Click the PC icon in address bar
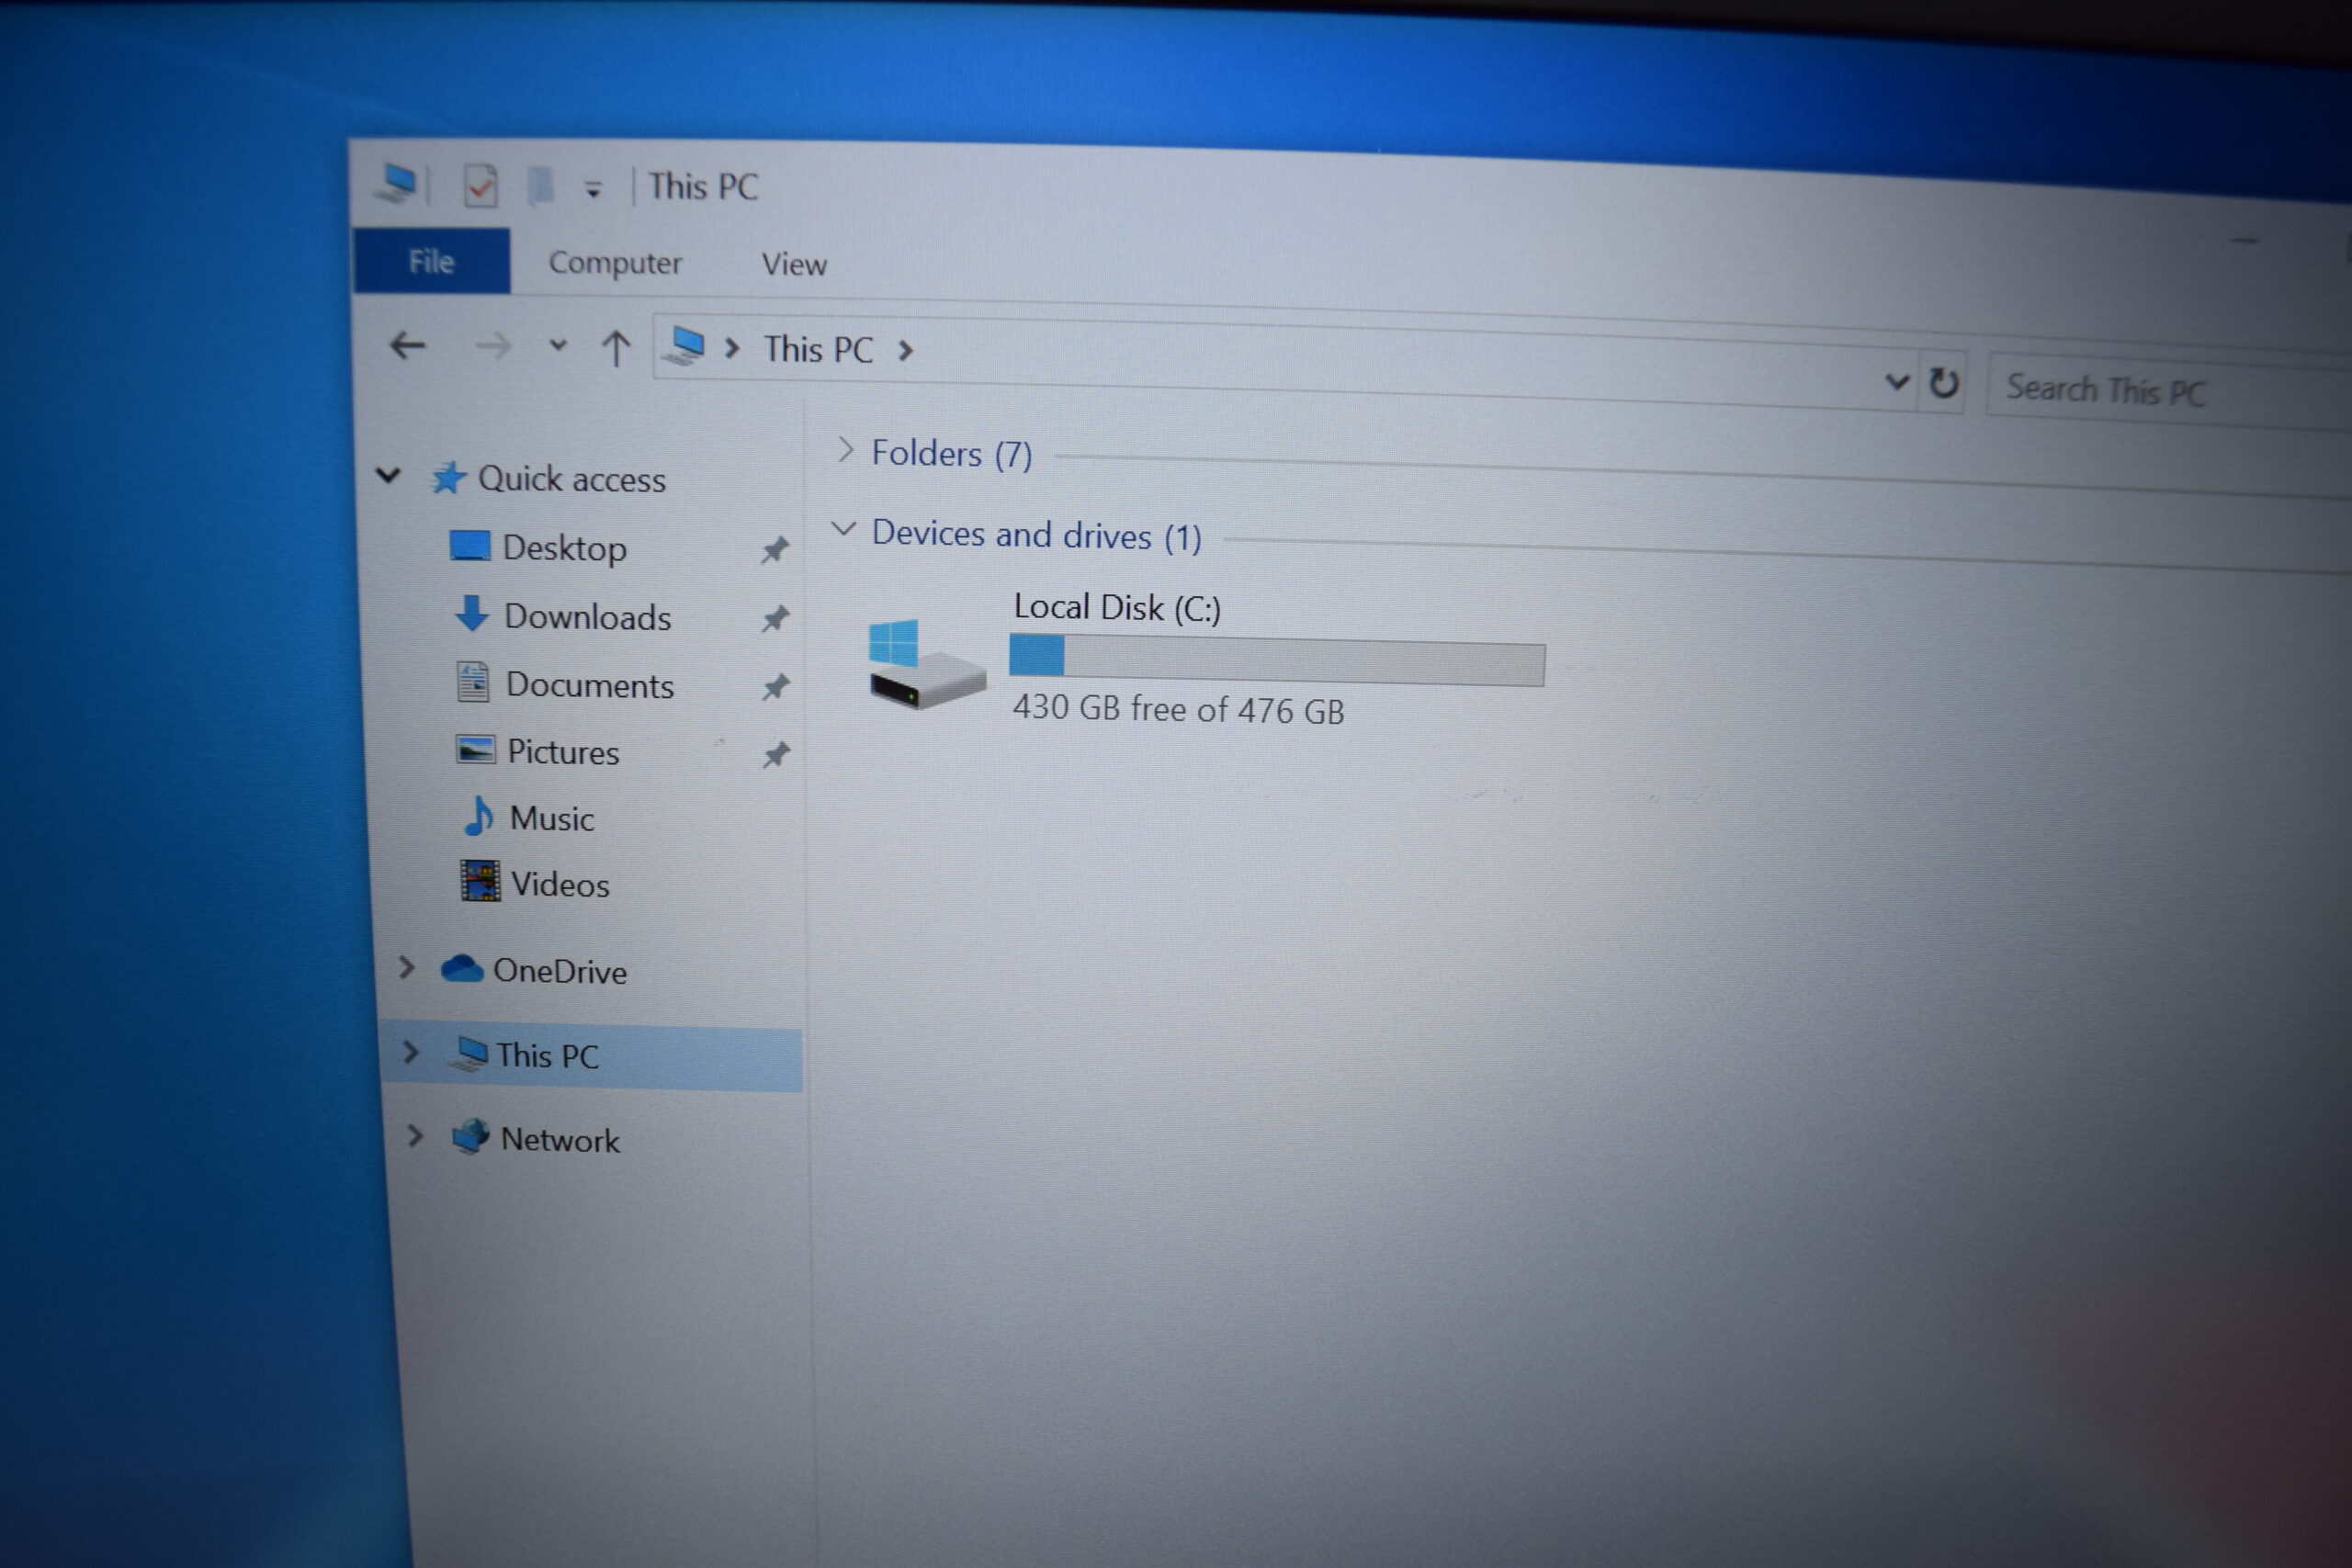The height and width of the screenshot is (1568, 2352). (685, 346)
